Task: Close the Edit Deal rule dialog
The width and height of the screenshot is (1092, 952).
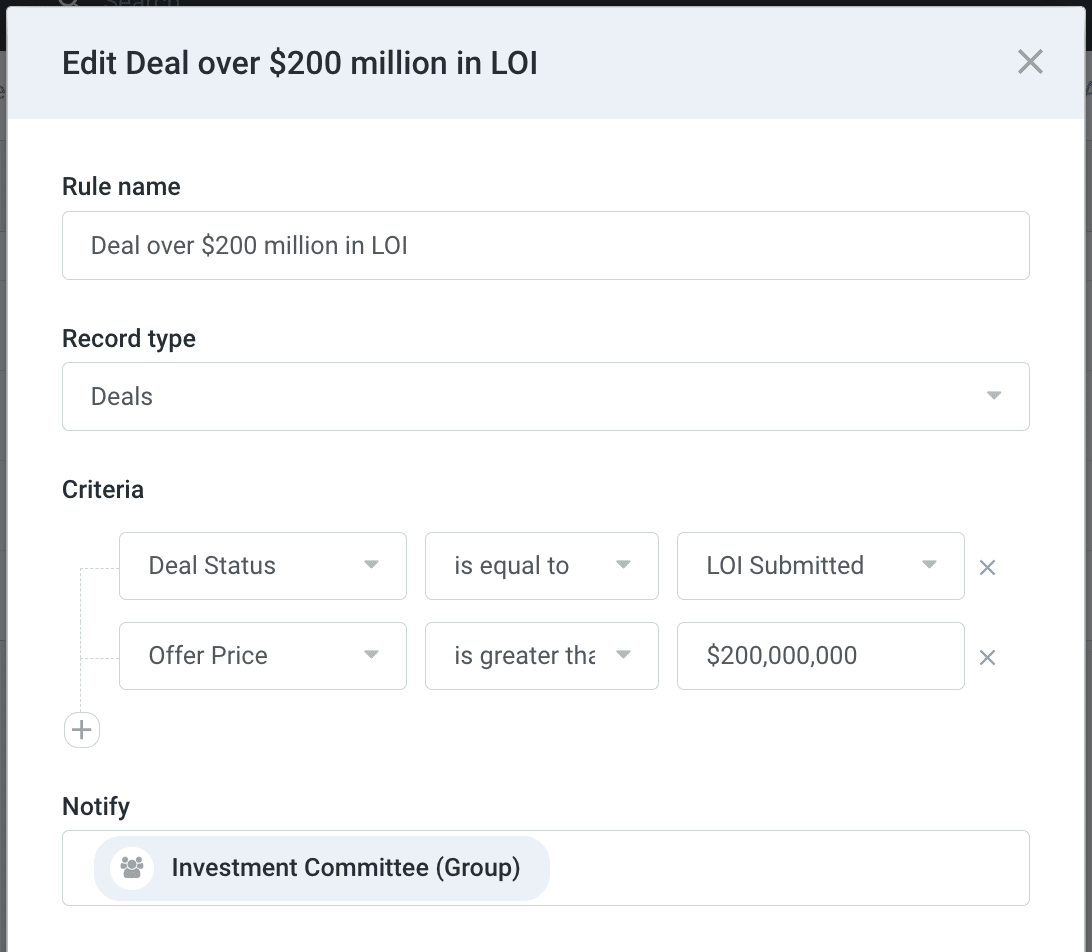Action: [1030, 62]
